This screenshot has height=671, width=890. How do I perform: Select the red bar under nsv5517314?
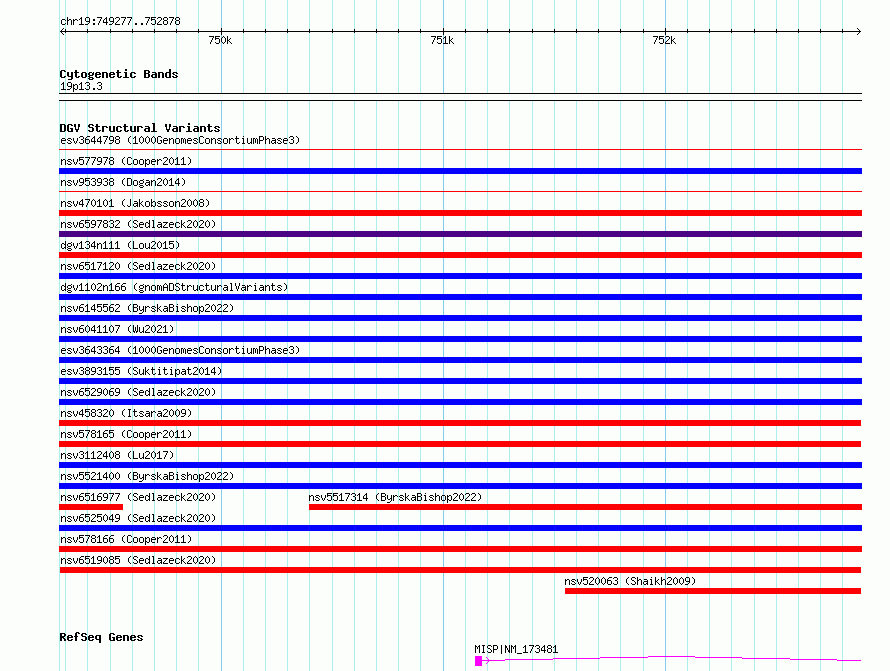(585, 507)
